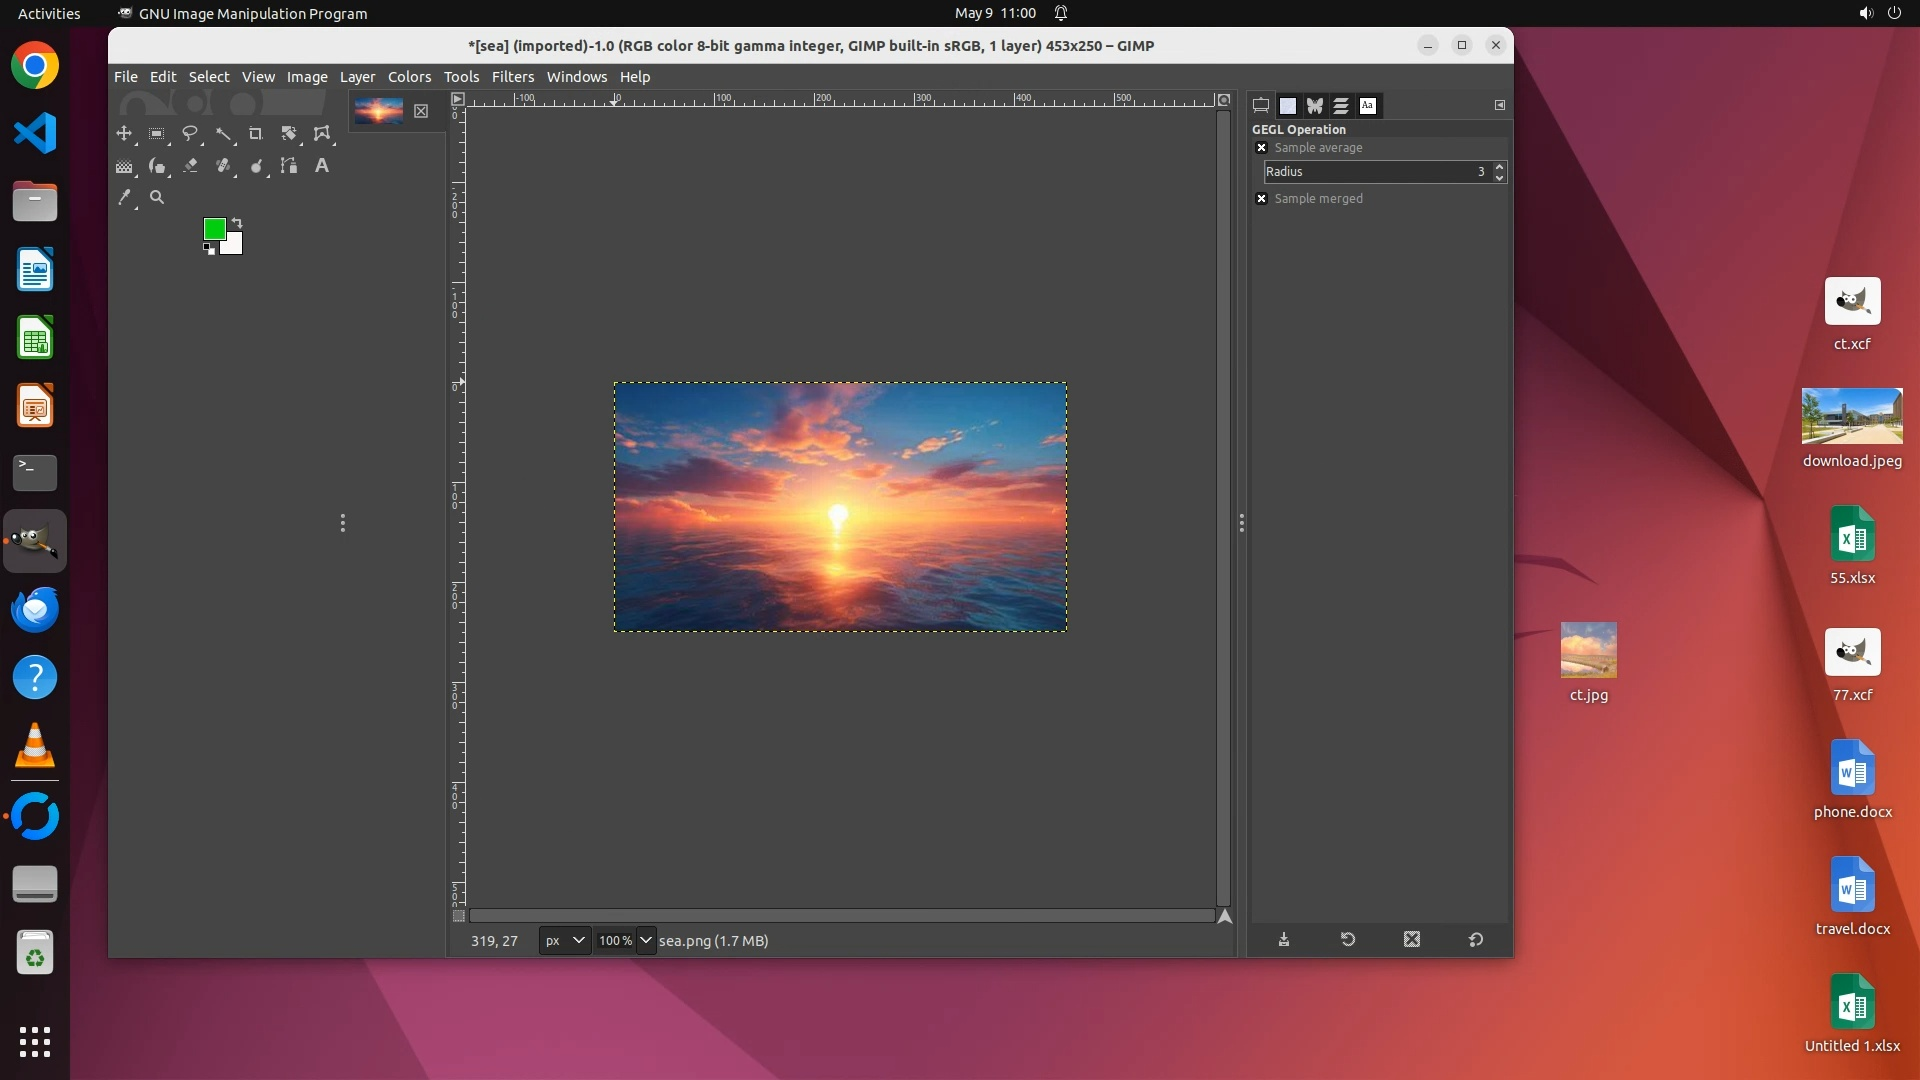This screenshot has width=1920, height=1080.
Task: Click the green foreground color swatch
Action: tap(213, 229)
